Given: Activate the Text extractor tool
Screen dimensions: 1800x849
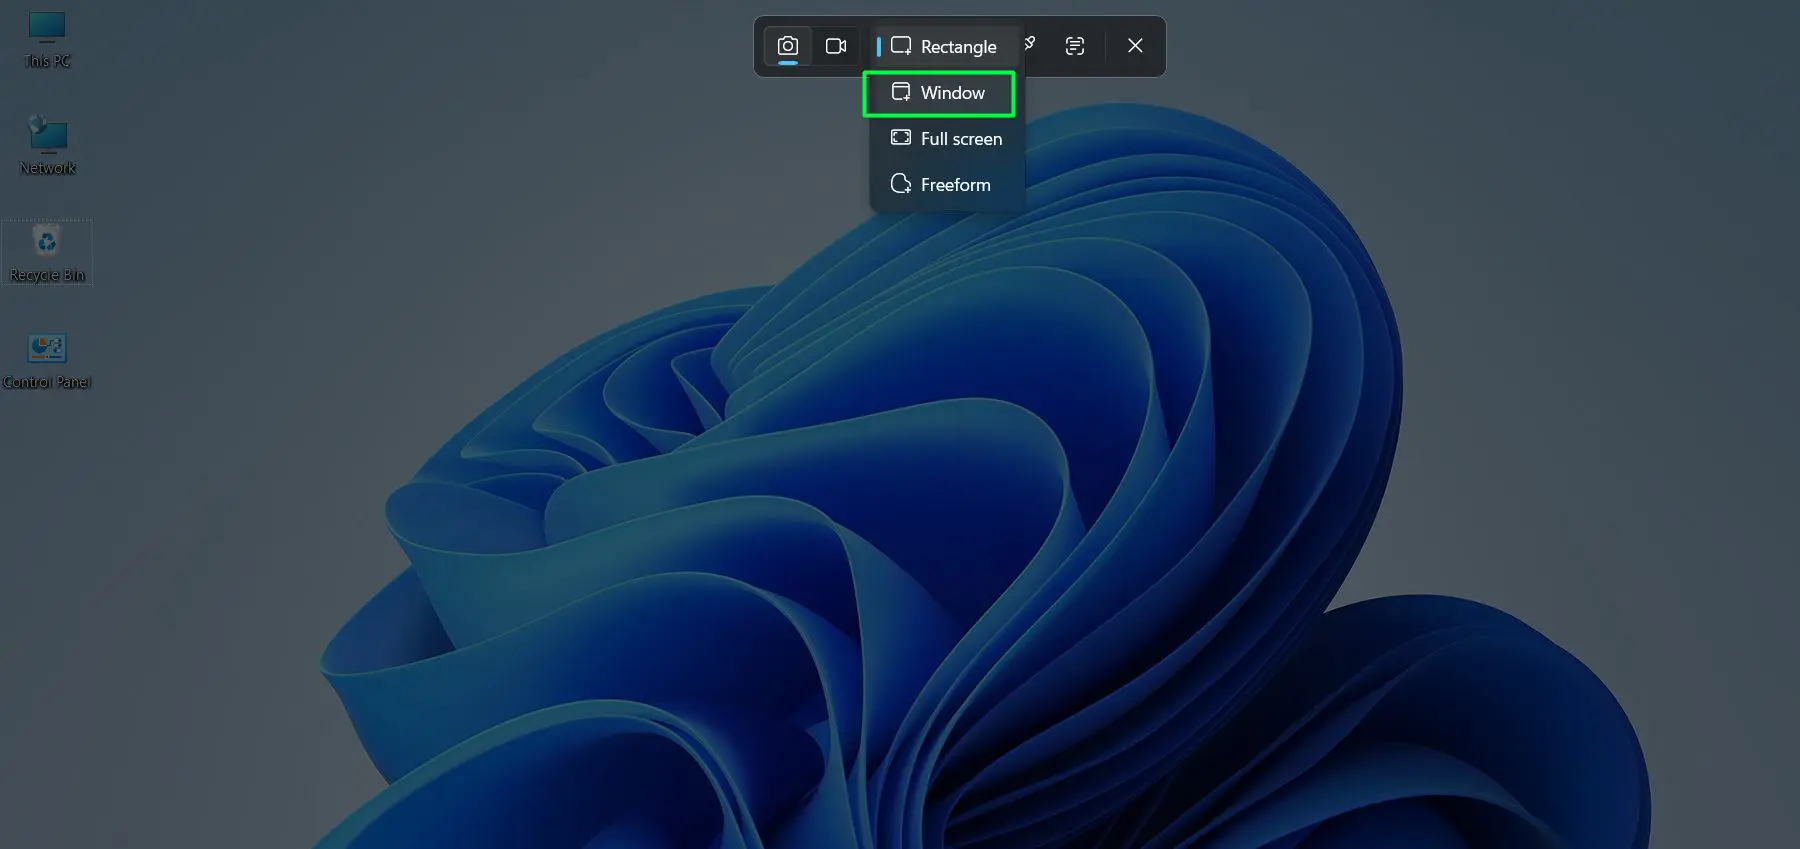Looking at the screenshot, I should pyautogui.click(x=1075, y=46).
